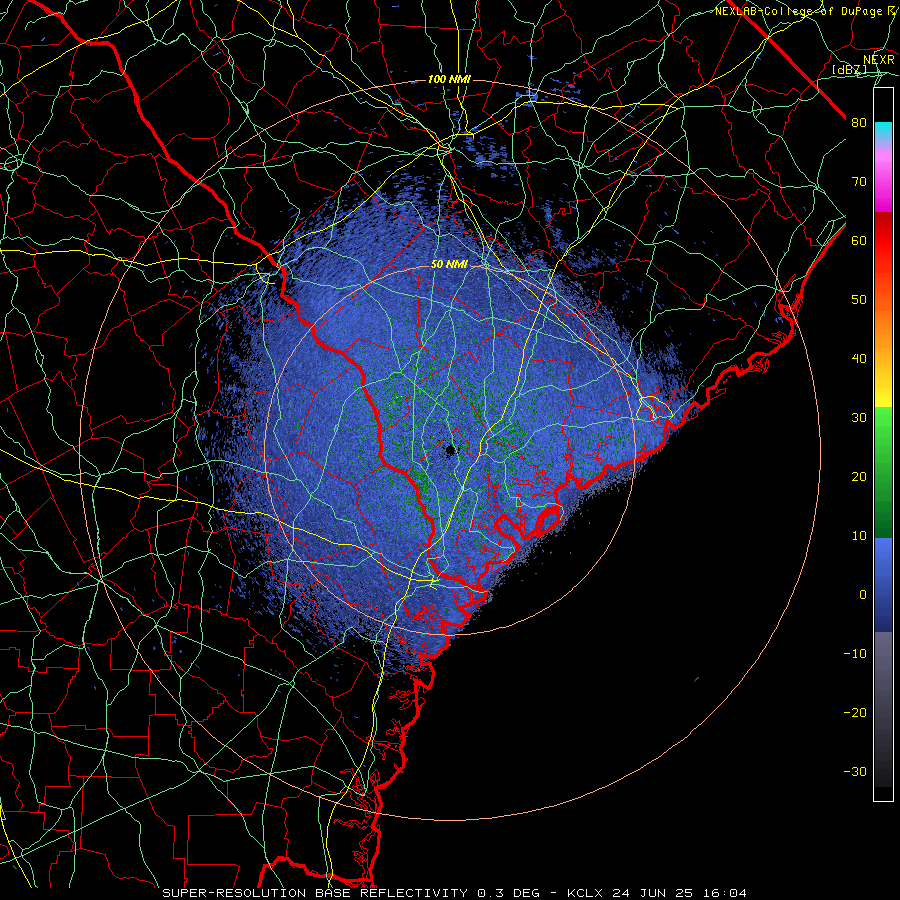Click the 10 value on the dBZ scale
This screenshot has height=900, width=900.
tap(859, 536)
